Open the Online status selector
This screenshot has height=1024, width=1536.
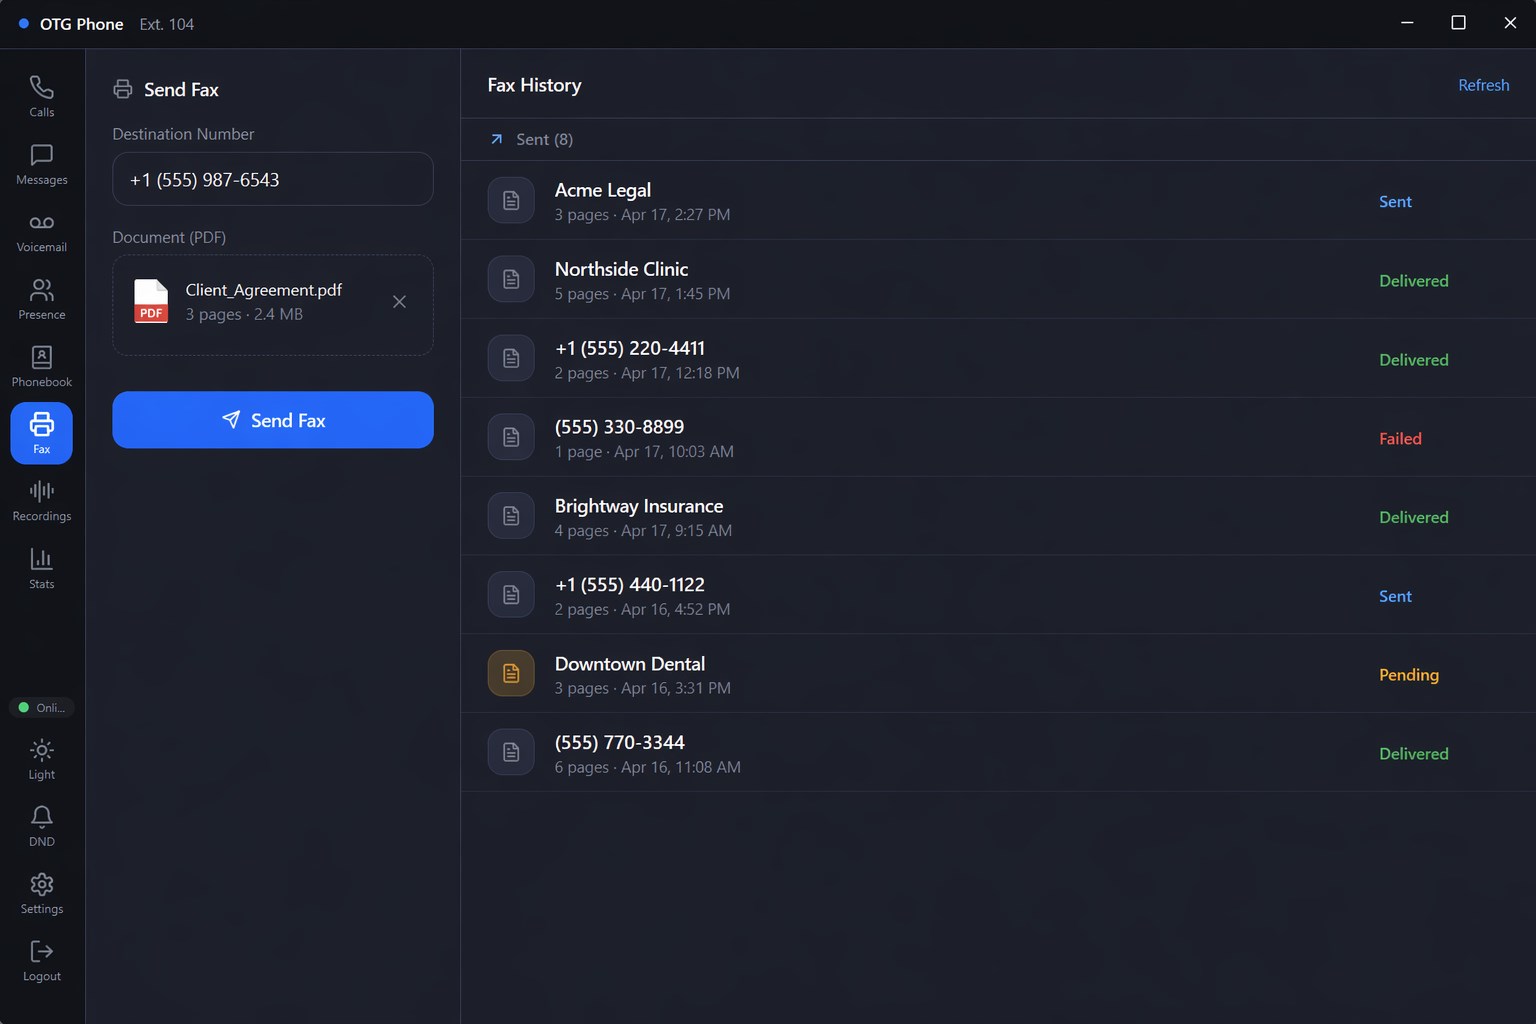[42, 707]
